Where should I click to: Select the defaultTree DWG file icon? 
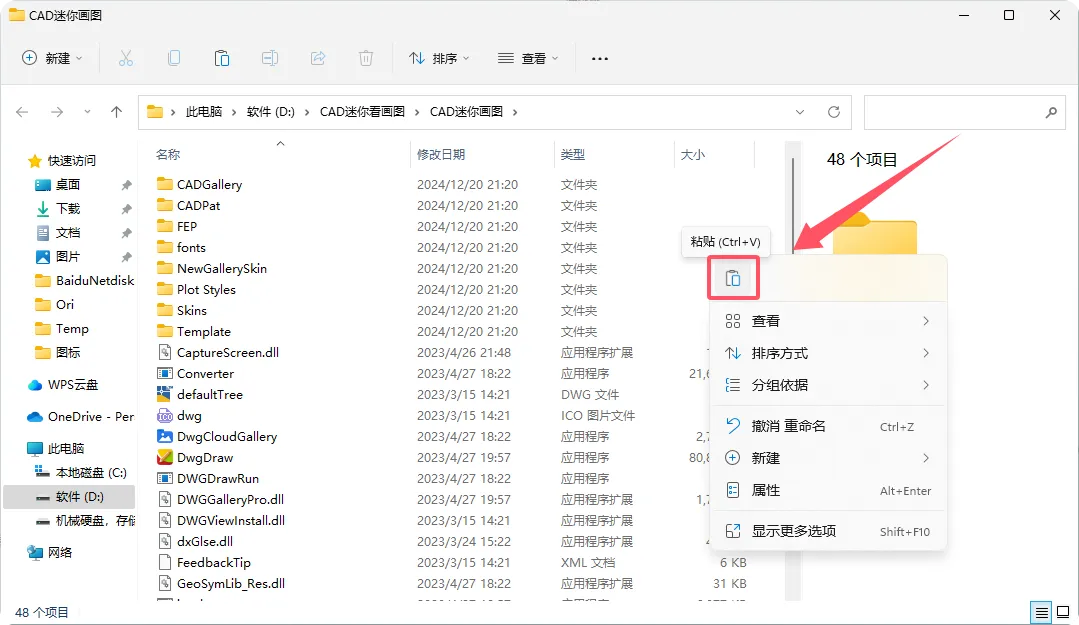click(x=164, y=394)
